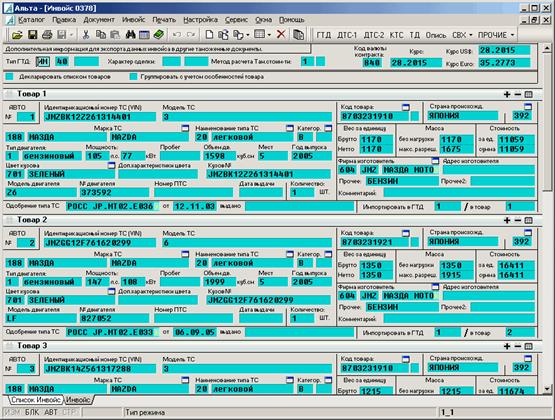
Task: Switch to the Инвойс tab at bottom
Action: click(x=79, y=400)
